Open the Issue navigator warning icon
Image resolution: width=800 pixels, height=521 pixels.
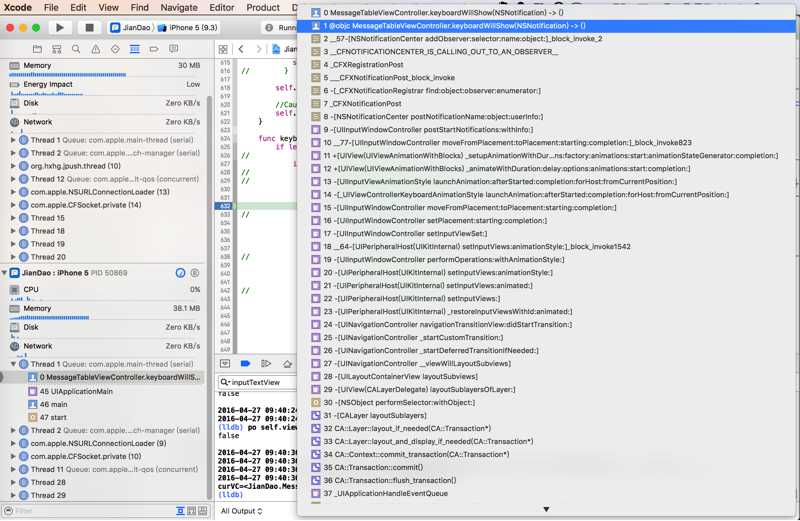point(95,49)
